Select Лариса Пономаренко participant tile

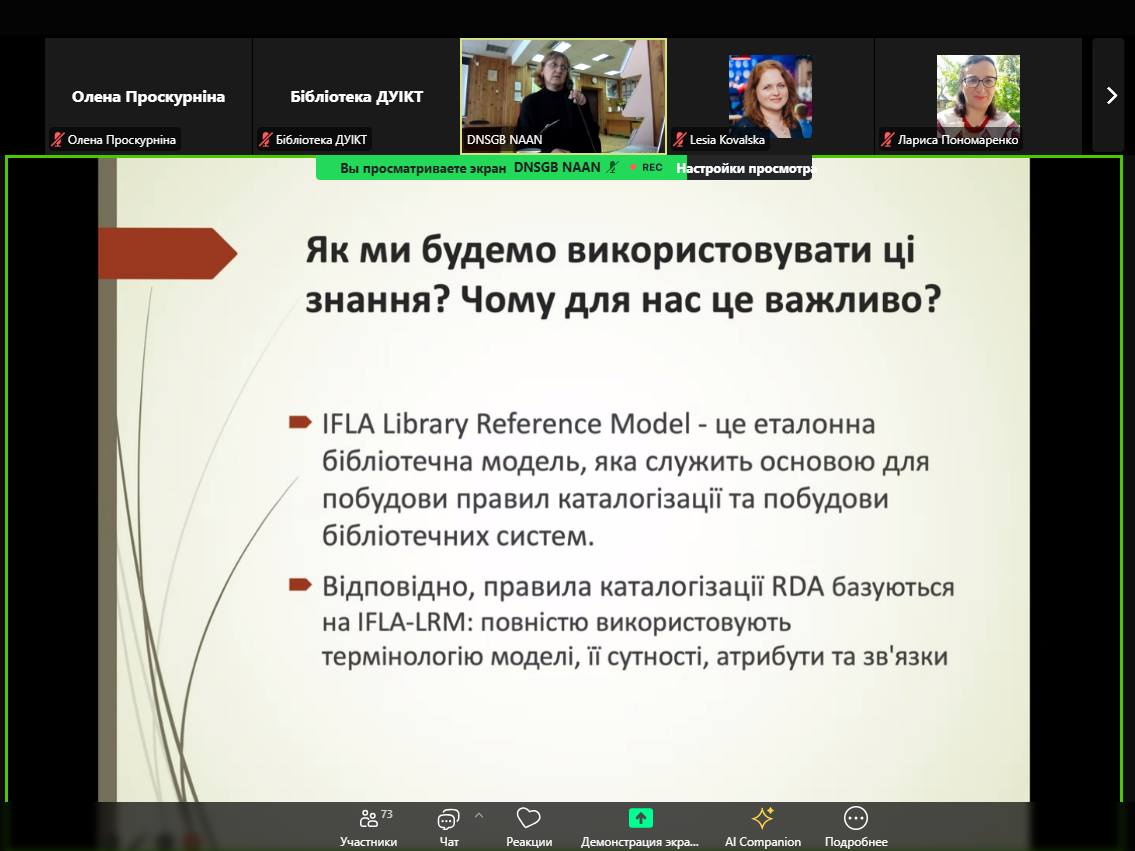click(979, 96)
